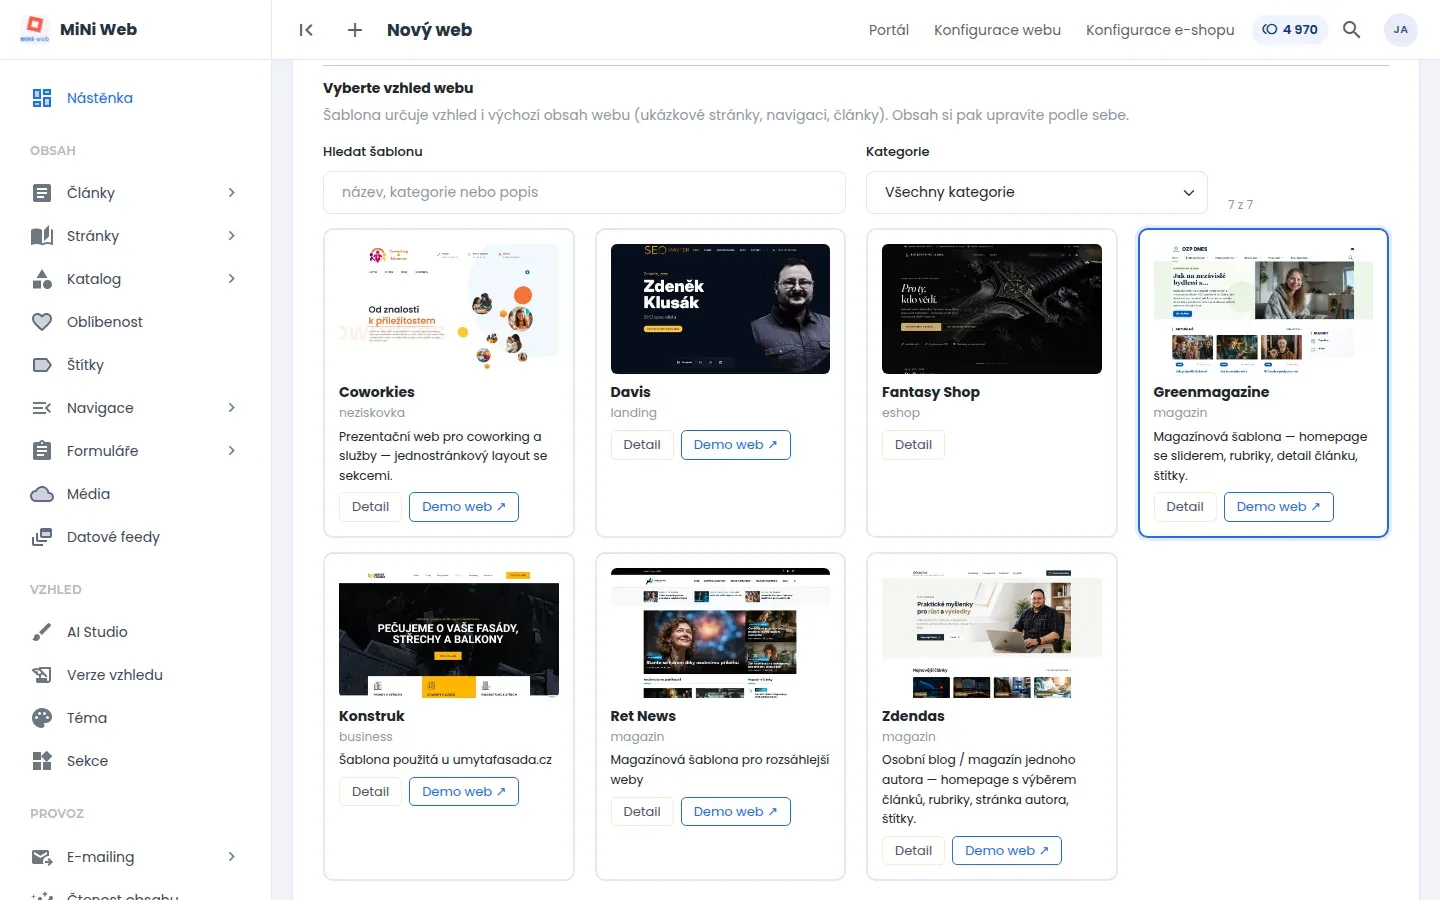Click the Nástěnka dashboard icon
Viewport: 1440px width, 900px height.
[x=42, y=98]
